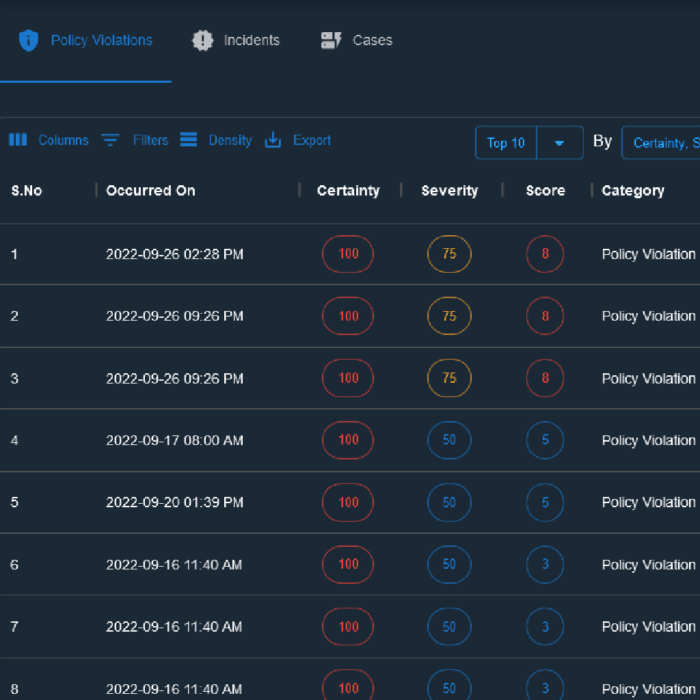Click the Incidents alert badge icon

point(203,41)
